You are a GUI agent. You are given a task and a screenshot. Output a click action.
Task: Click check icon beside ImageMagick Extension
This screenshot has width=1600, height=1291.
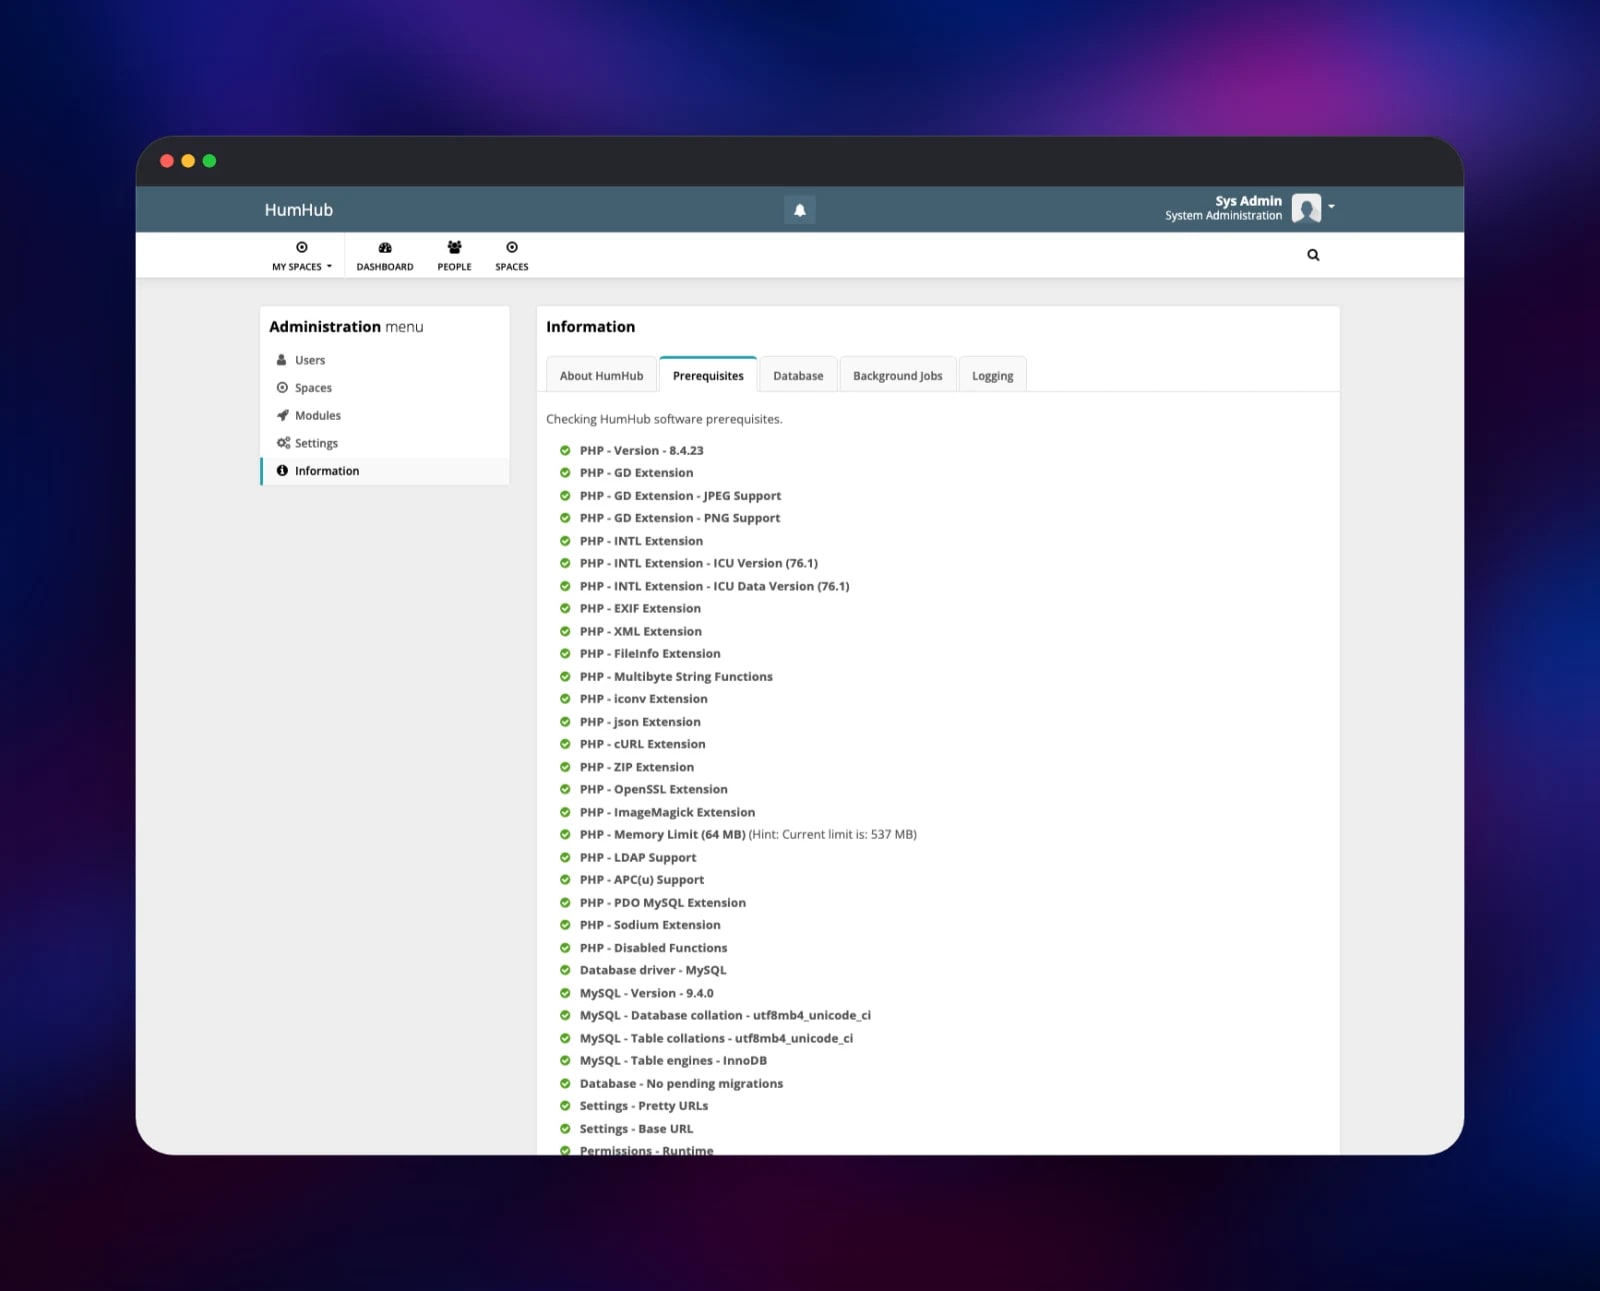click(x=565, y=812)
